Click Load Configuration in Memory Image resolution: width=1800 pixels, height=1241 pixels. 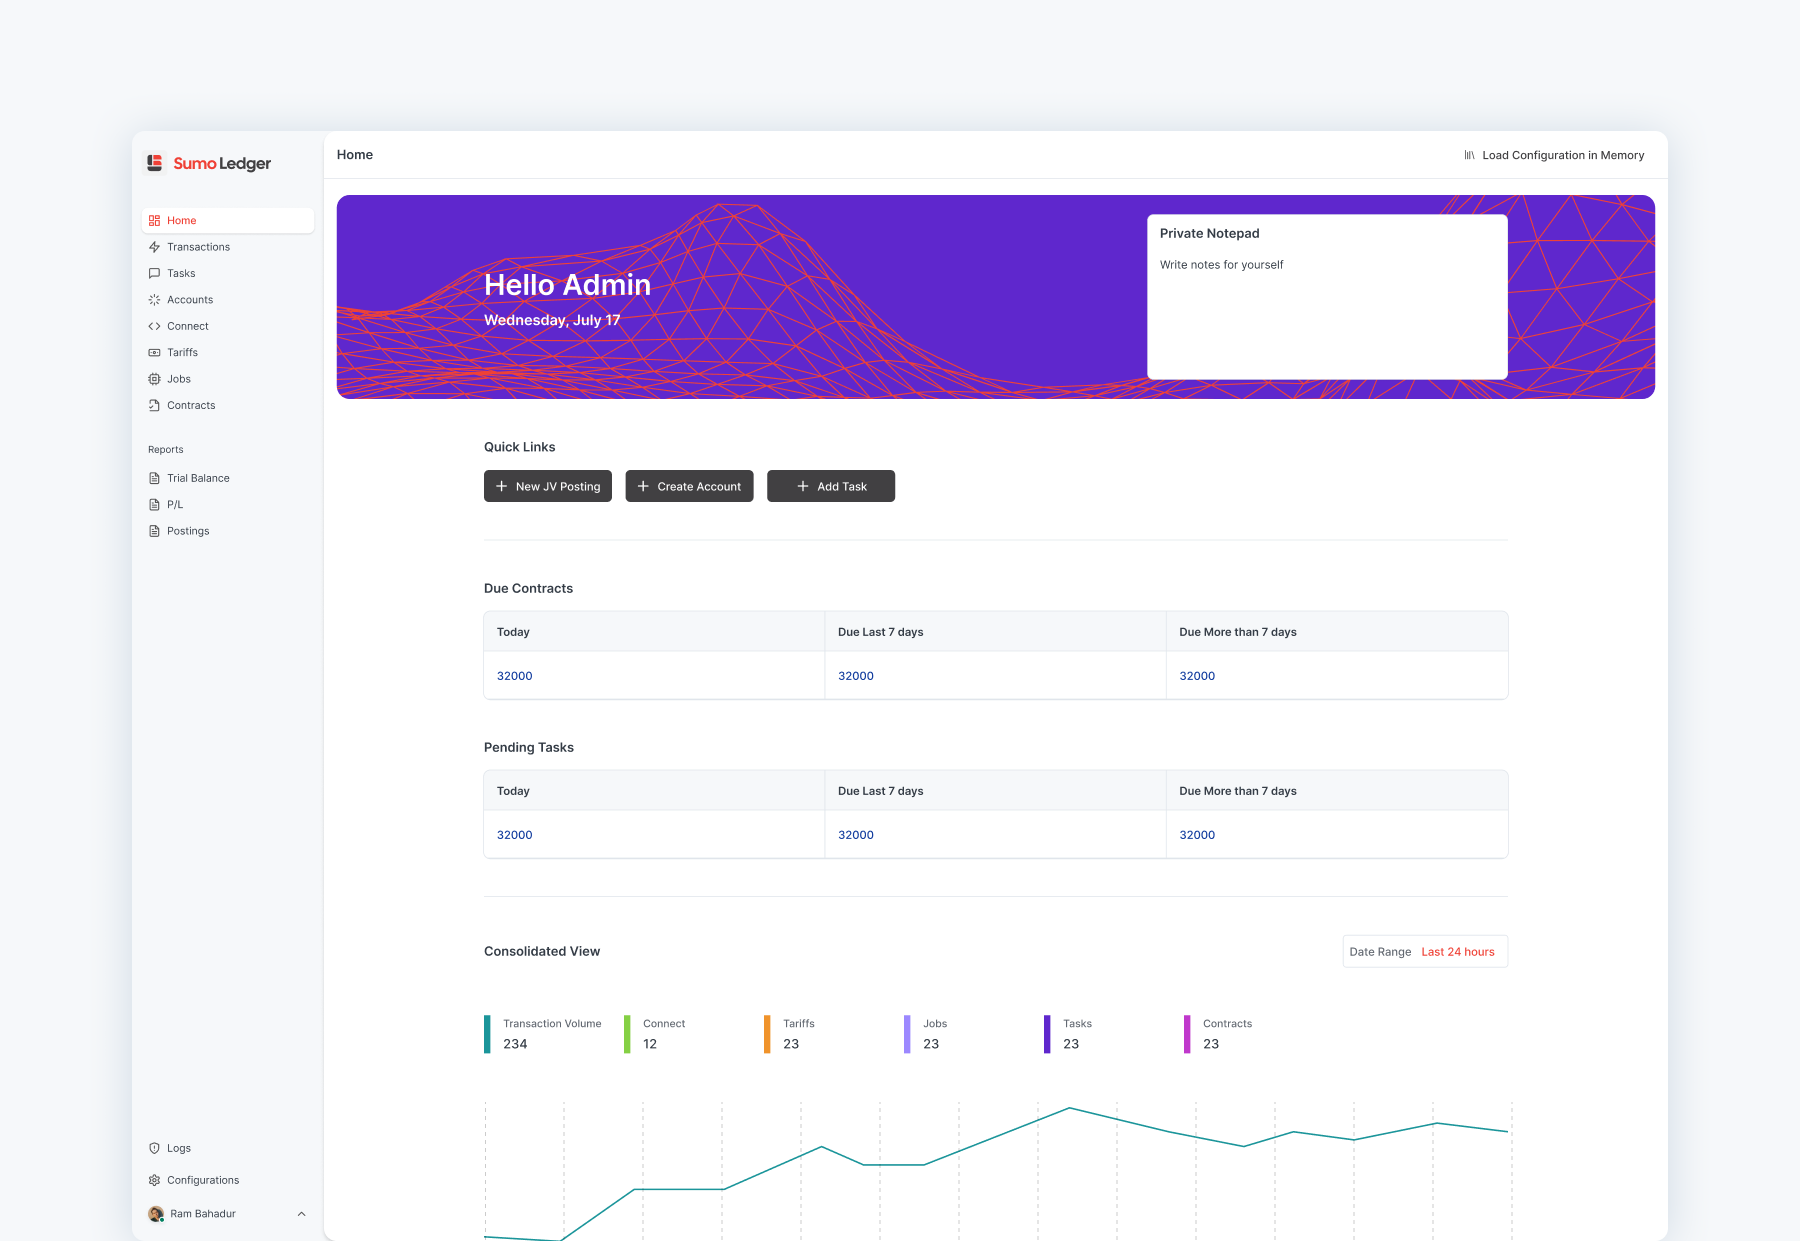click(x=1554, y=155)
